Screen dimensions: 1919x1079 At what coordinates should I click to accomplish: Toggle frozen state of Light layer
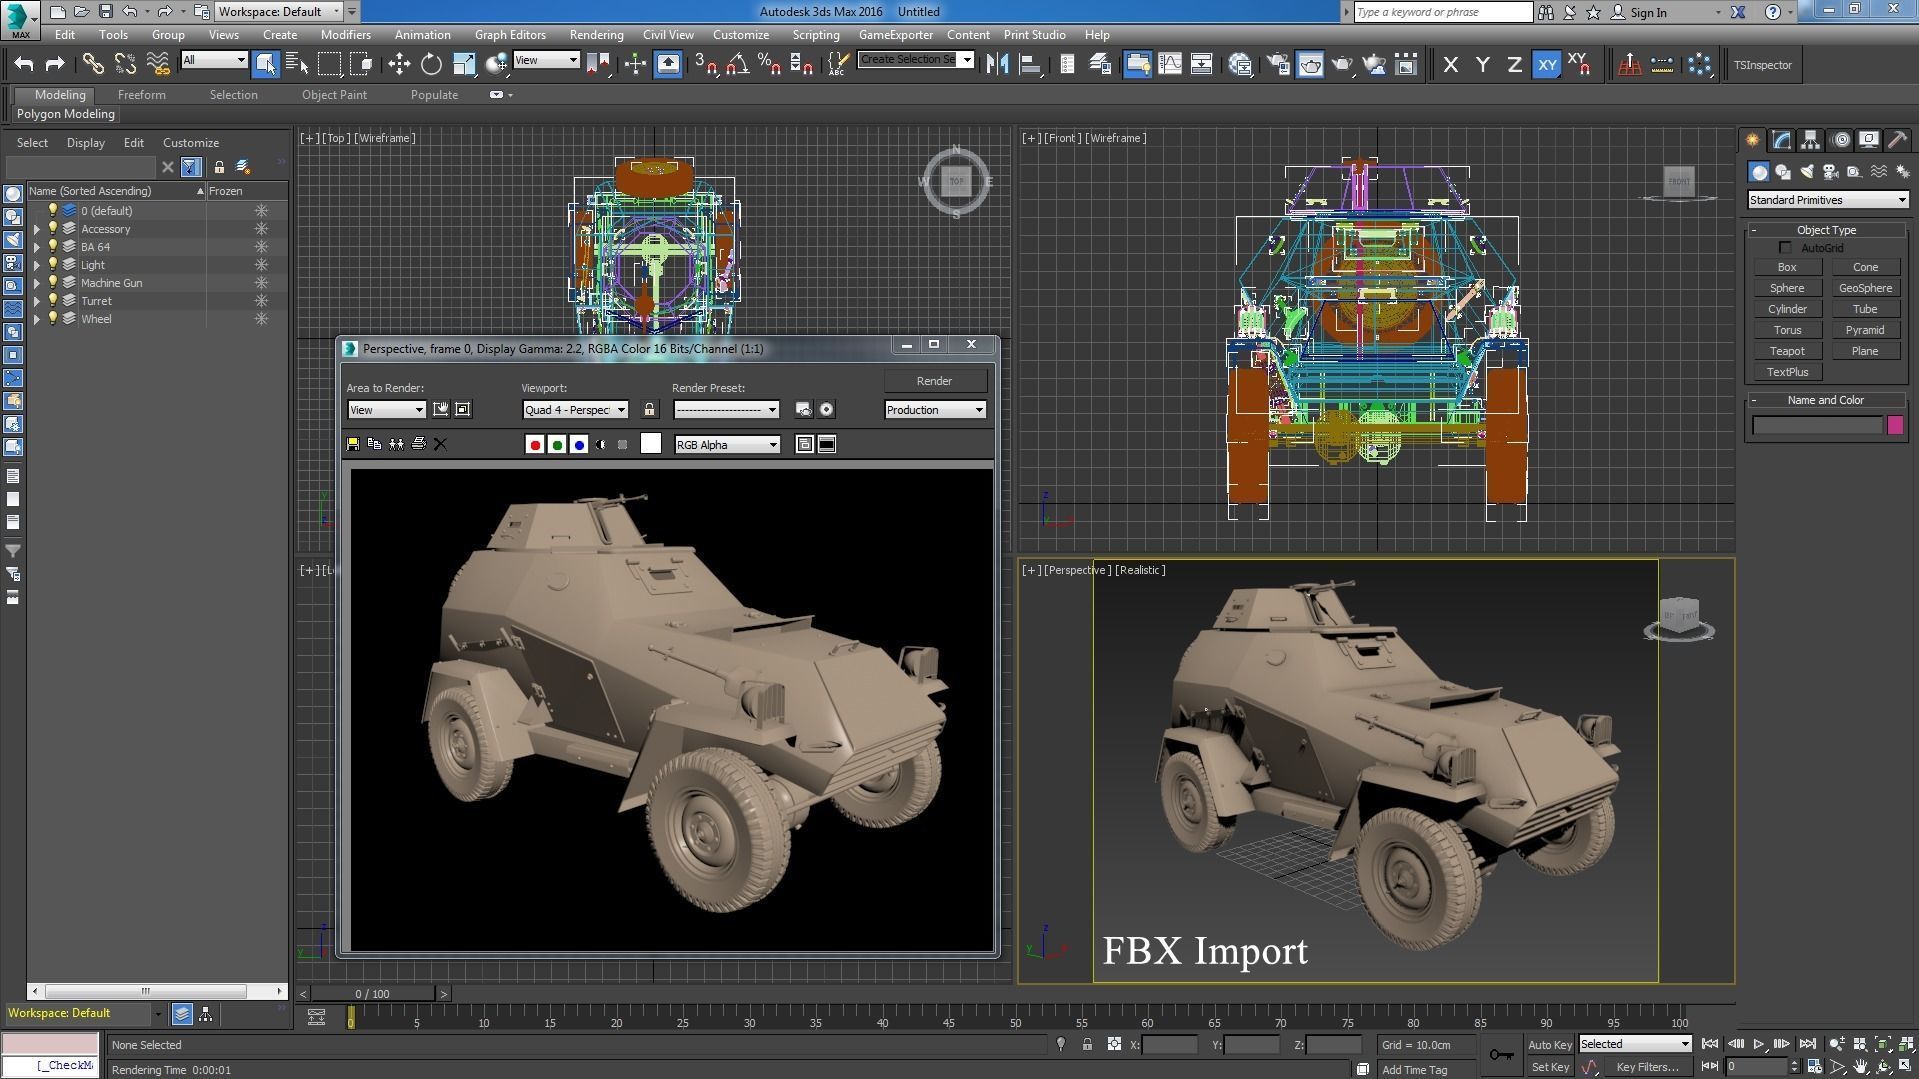261,265
